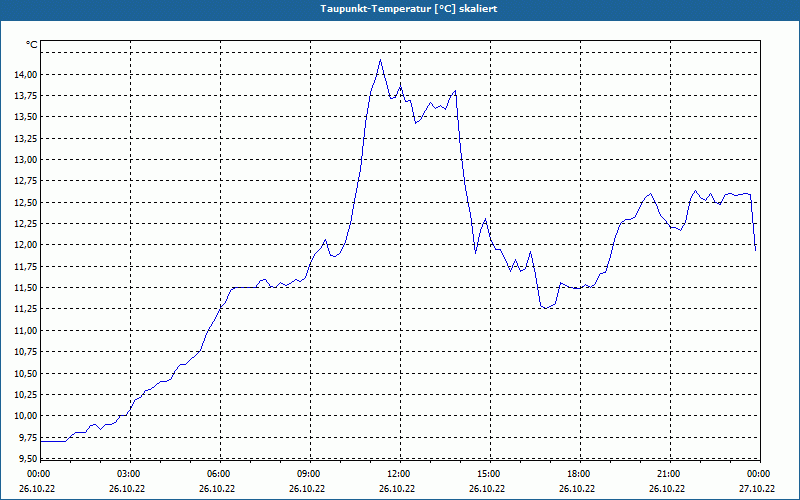This screenshot has height=500, width=800.
Task: Click the 26.10.22 date under 03:00
Action: pyautogui.click(x=127, y=489)
